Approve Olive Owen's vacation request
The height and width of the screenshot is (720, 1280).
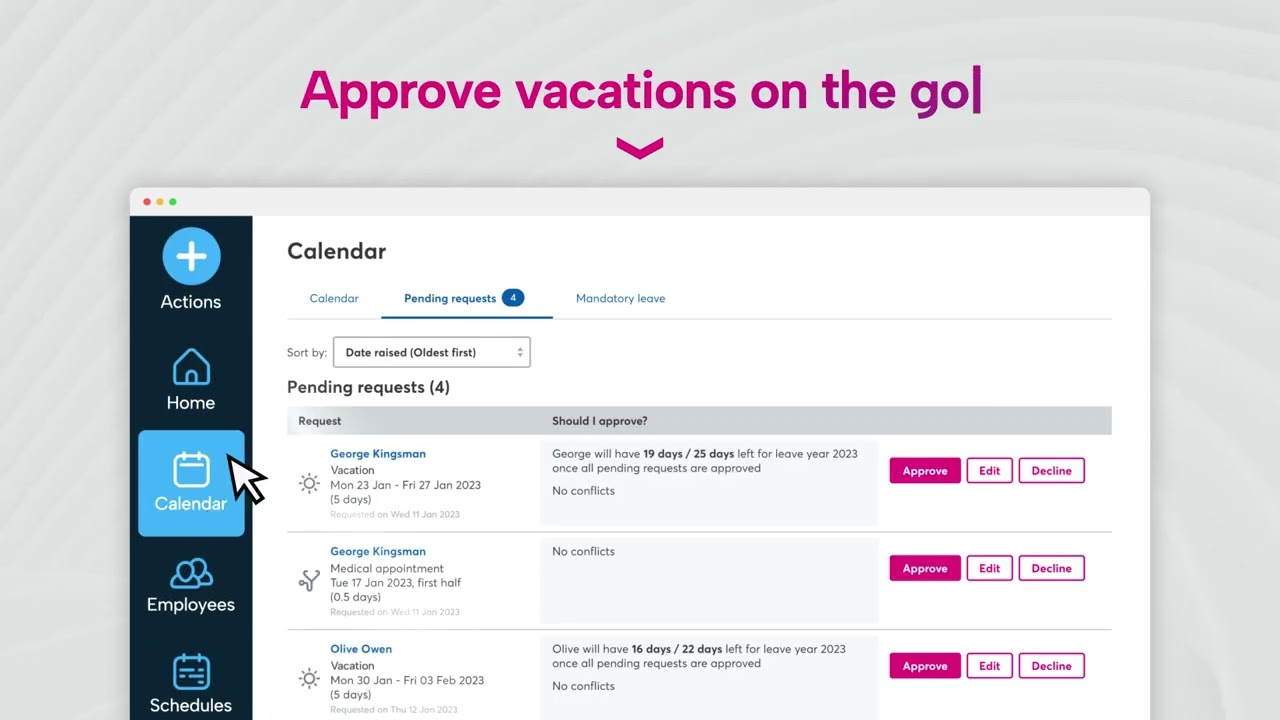coord(925,666)
